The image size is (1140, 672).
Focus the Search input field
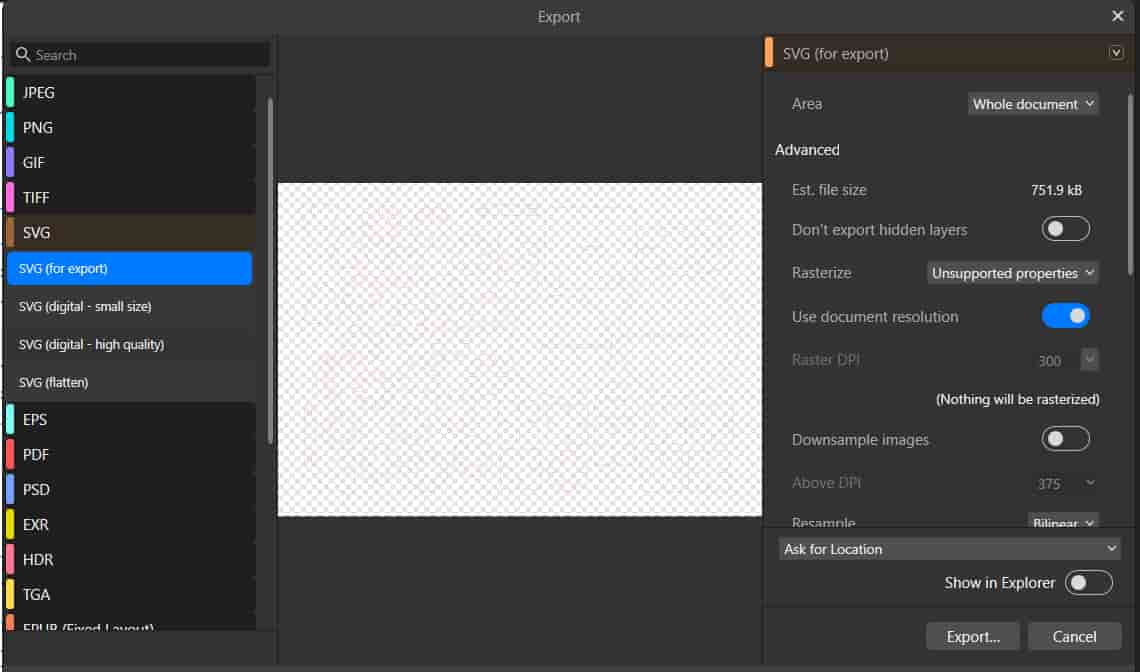(x=140, y=55)
